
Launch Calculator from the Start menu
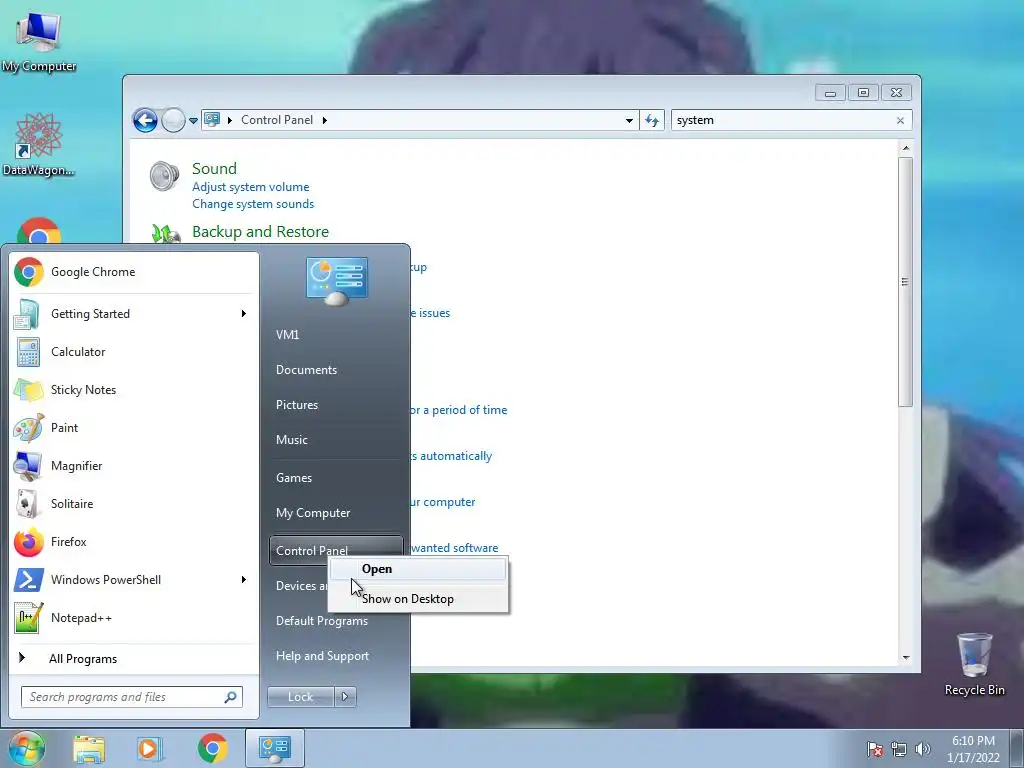tap(134, 352)
